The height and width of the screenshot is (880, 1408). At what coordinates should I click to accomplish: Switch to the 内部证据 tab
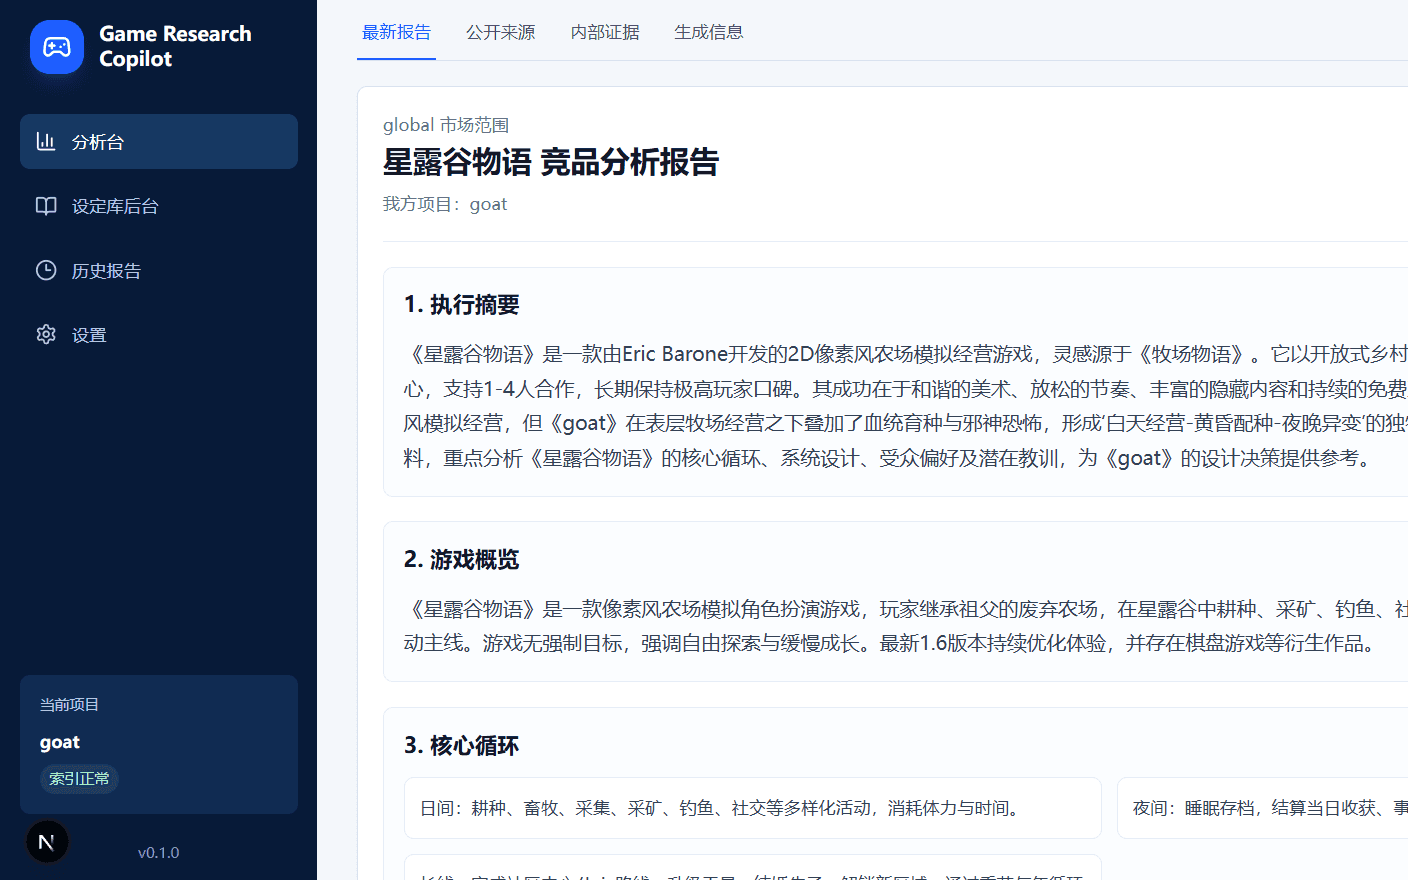pos(605,32)
